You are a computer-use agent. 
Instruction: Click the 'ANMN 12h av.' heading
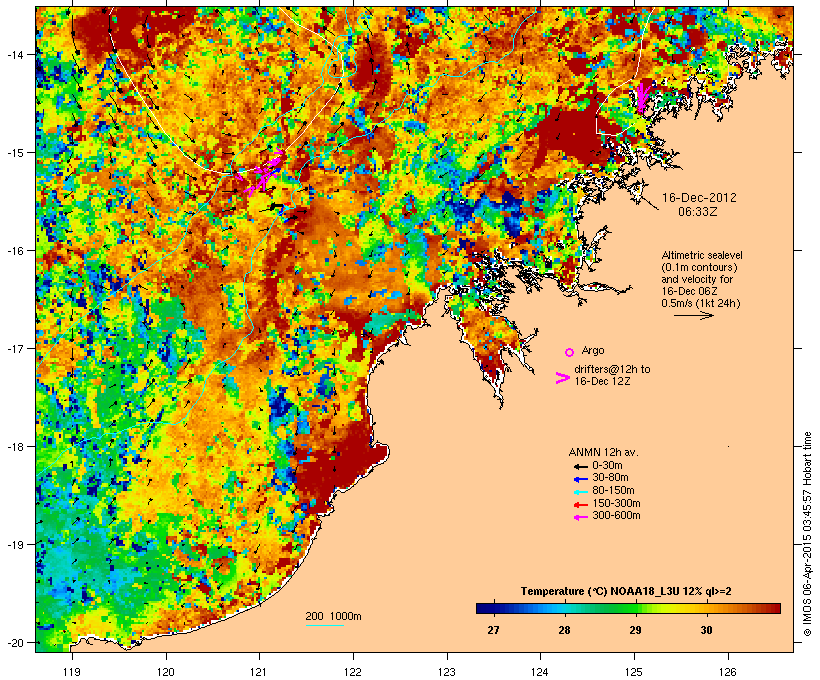pos(603,452)
